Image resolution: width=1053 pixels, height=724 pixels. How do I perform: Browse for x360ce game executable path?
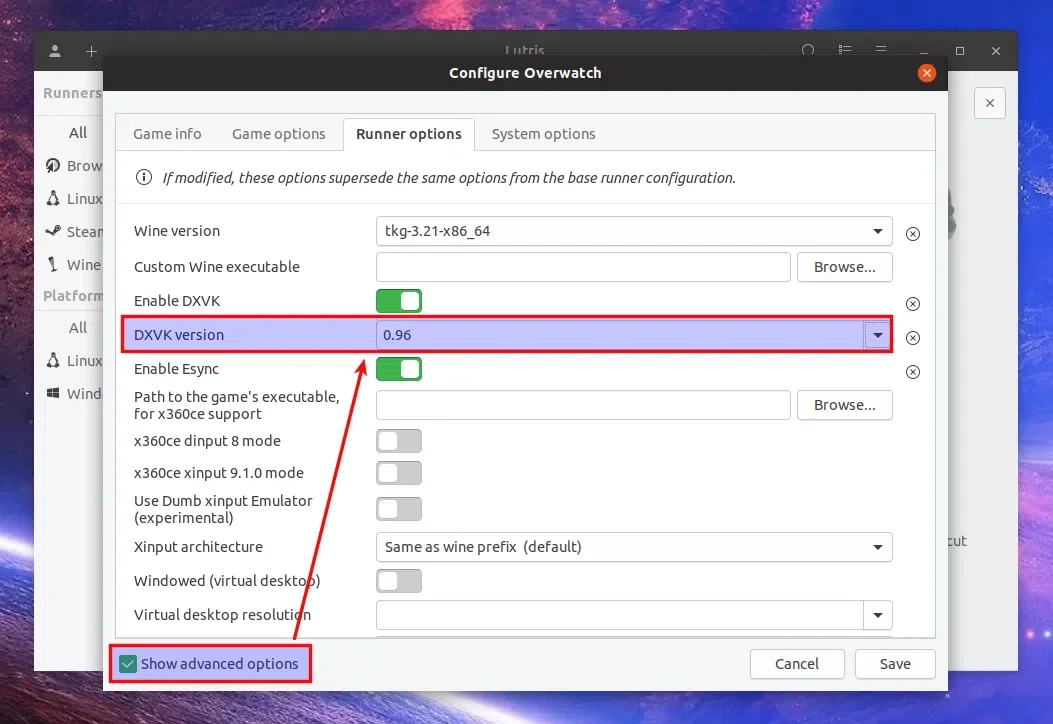[845, 405]
